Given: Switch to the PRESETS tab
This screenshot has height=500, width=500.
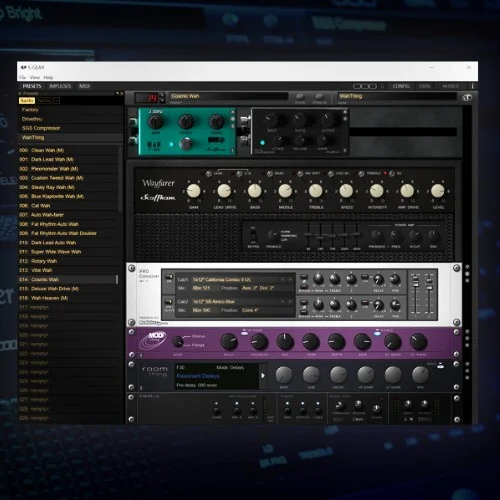Looking at the screenshot, I should tap(32, 86).
